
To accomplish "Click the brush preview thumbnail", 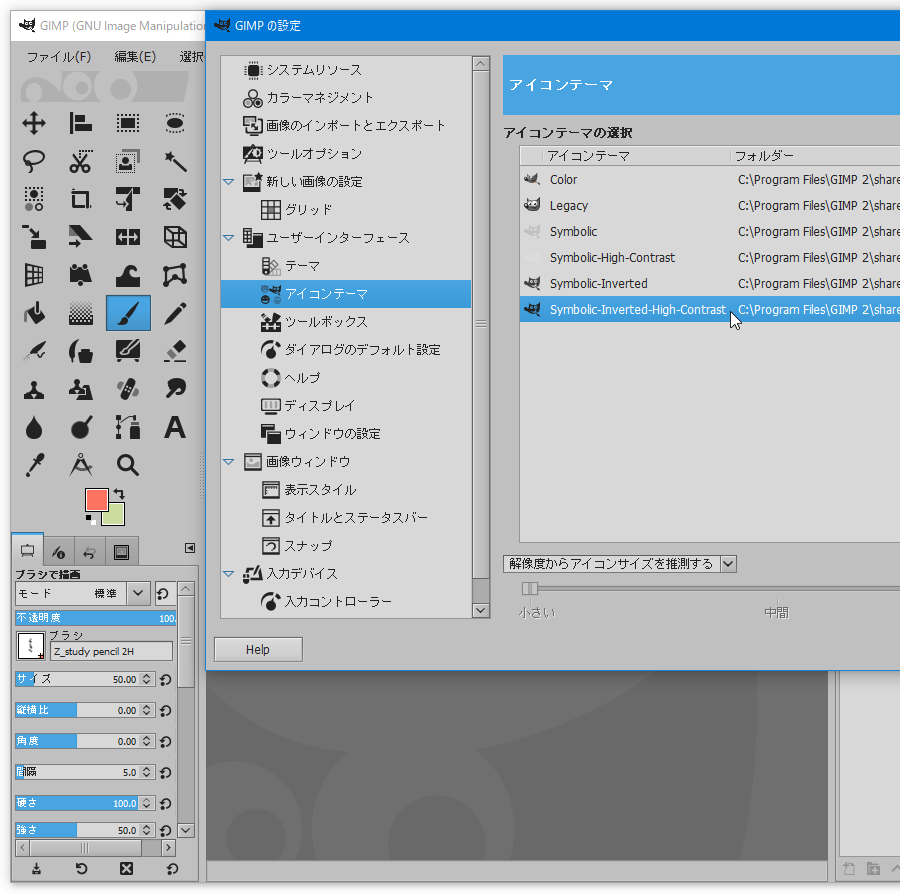I will 30,645.
